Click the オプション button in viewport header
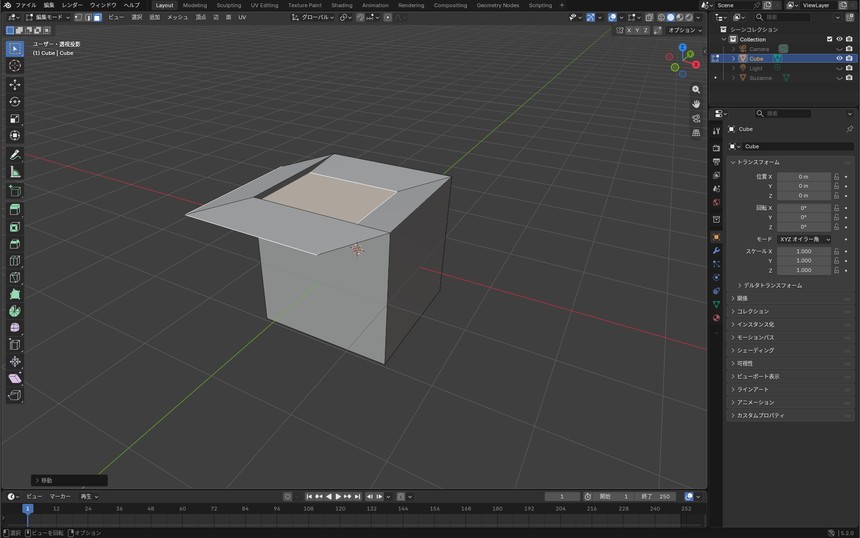The image size is (860, 538). (684, 30)
